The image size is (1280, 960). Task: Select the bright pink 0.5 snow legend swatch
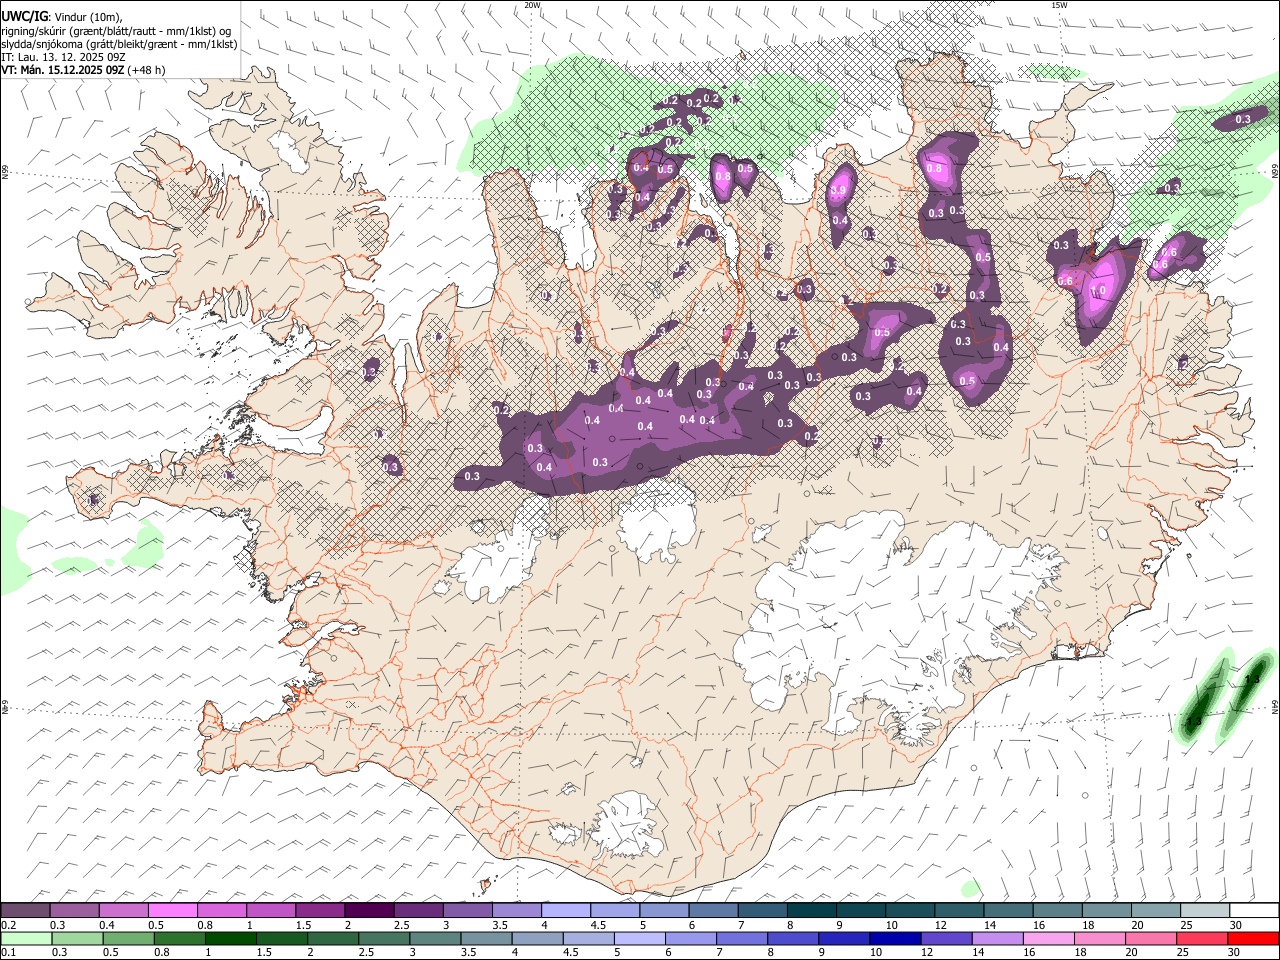(172, 911)
